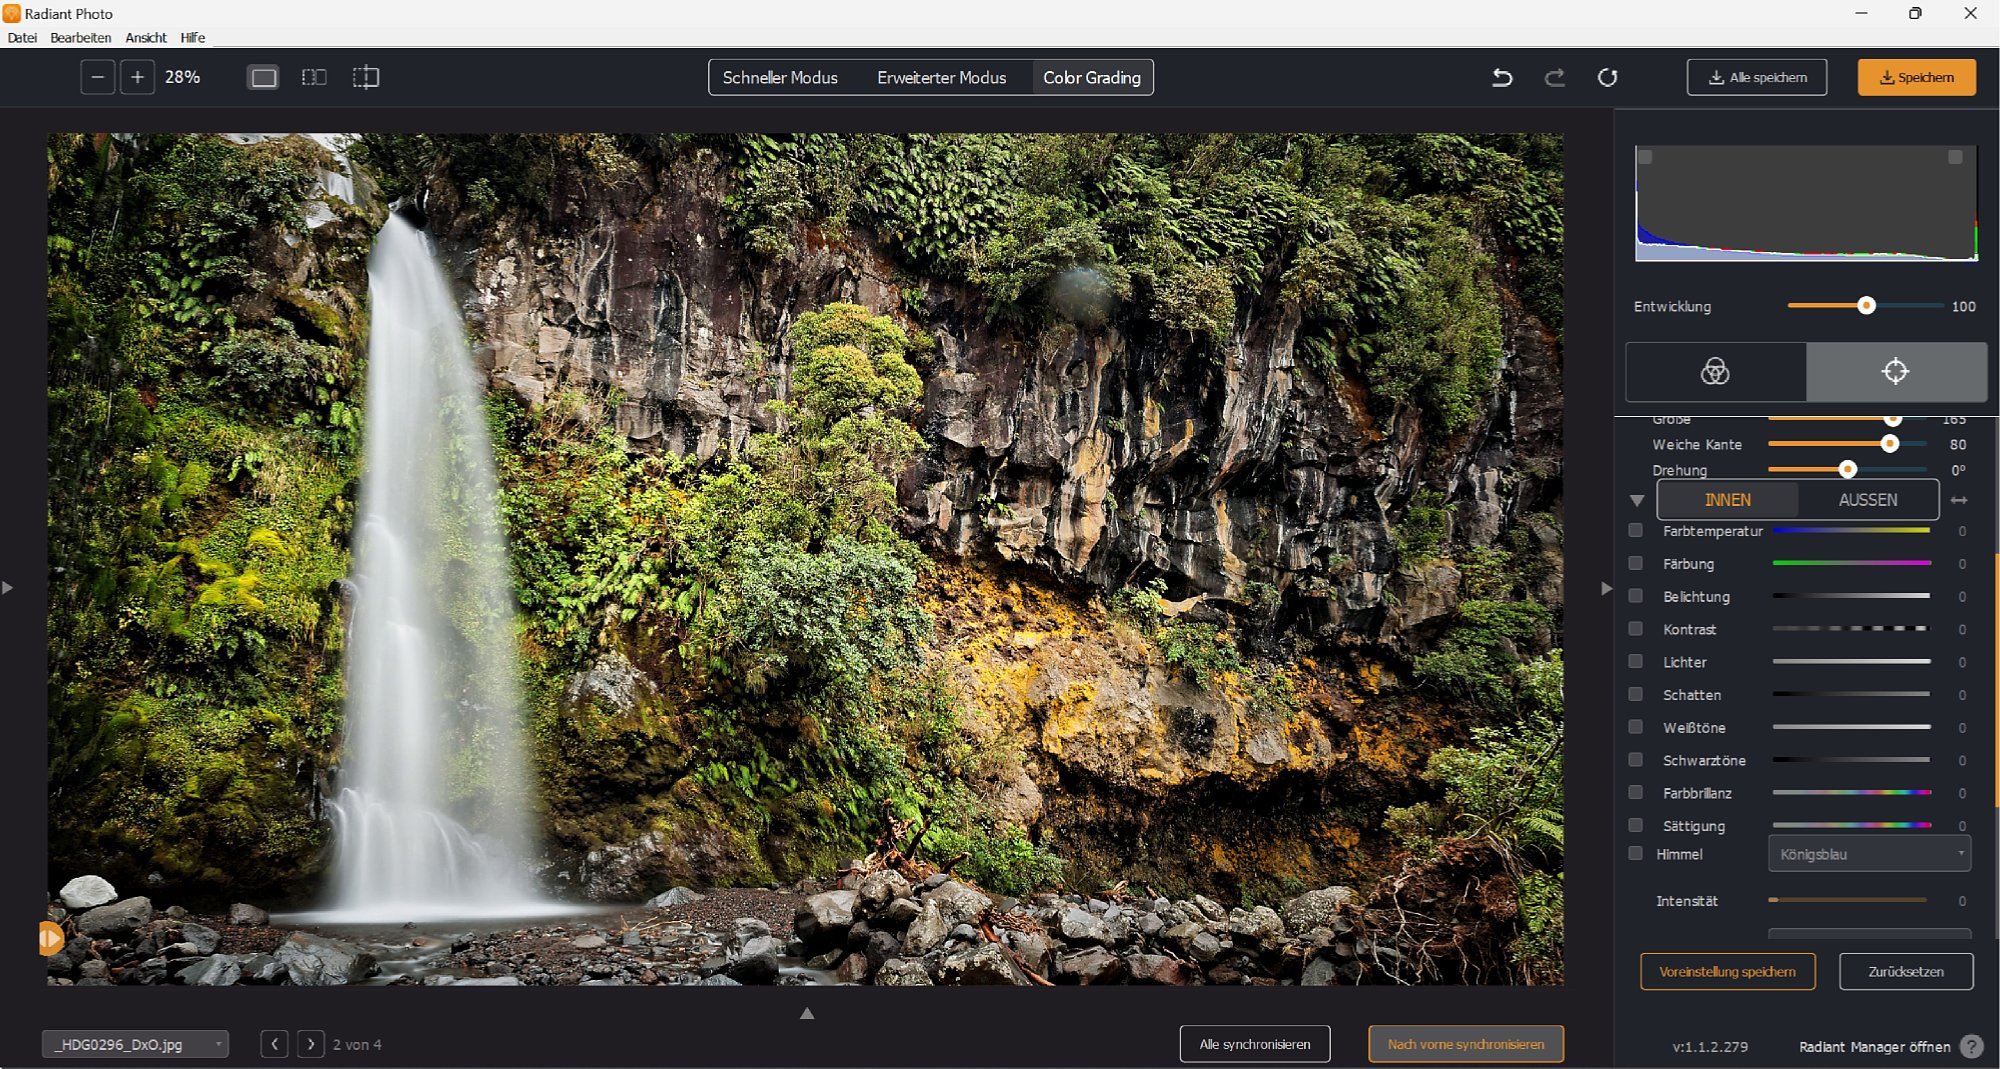Select the AUSSEN tab

pyautogui.click(x=1867, y=500)
